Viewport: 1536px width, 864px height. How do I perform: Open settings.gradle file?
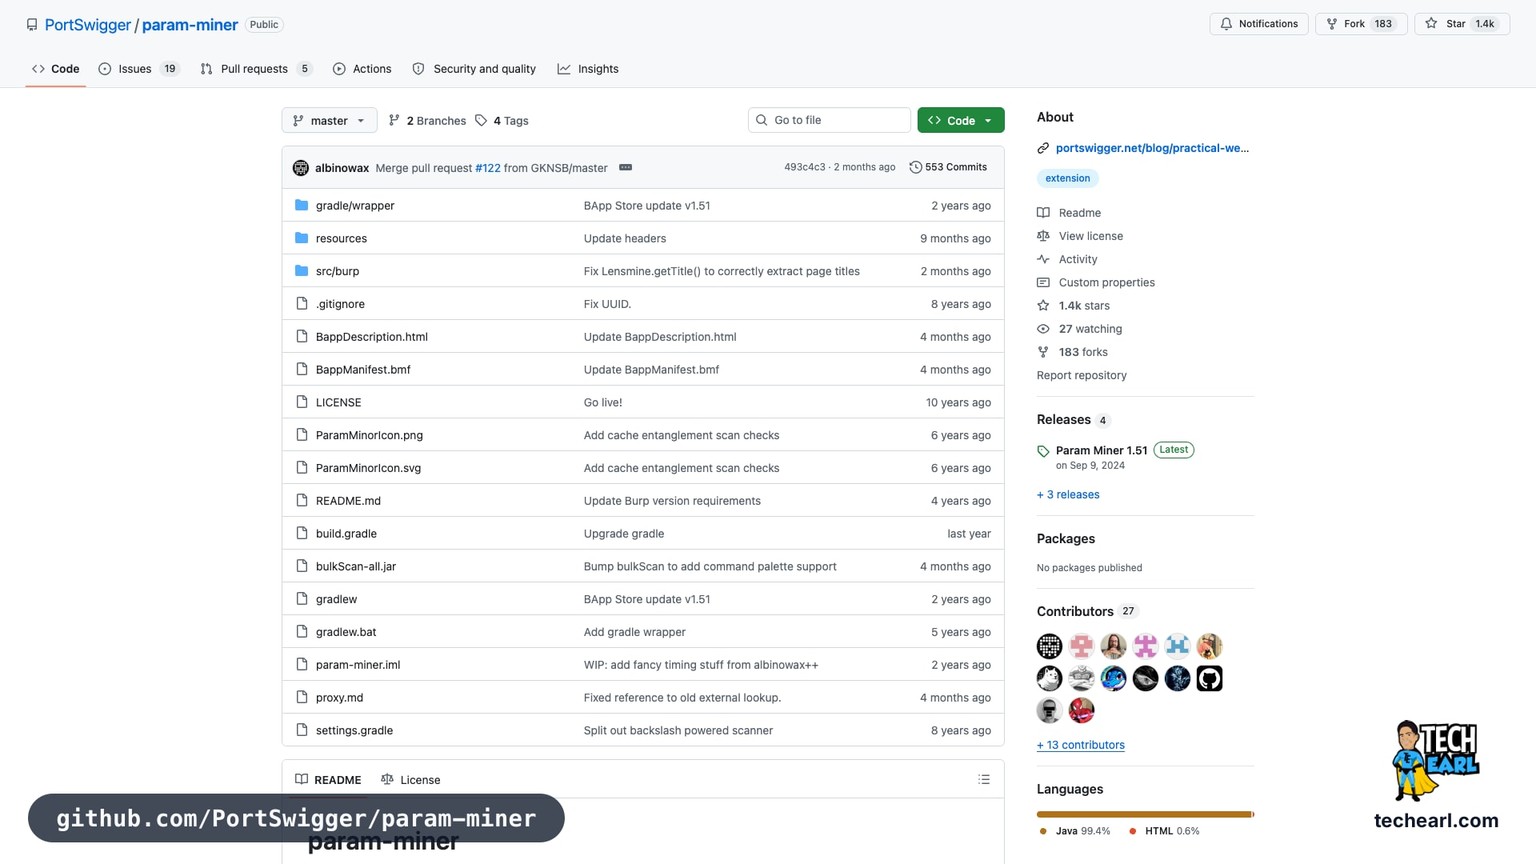pyautogui.click(x=354, y=731)
